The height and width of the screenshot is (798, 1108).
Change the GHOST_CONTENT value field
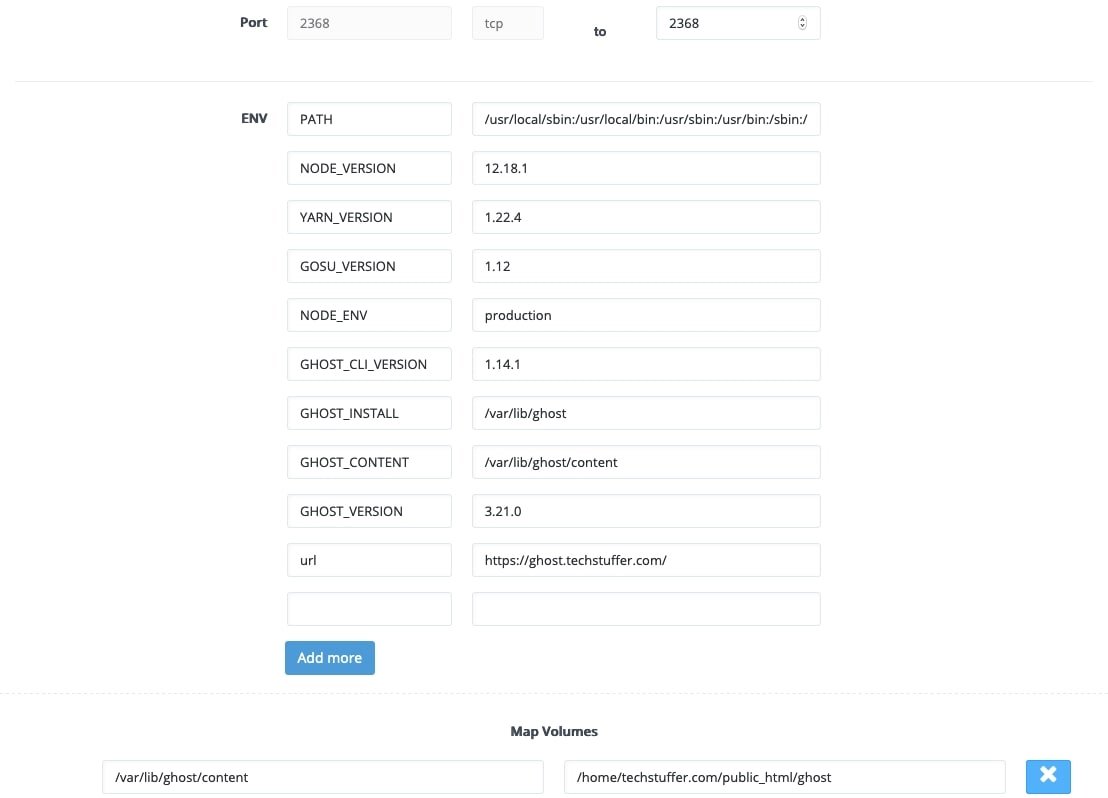point(646,462)
